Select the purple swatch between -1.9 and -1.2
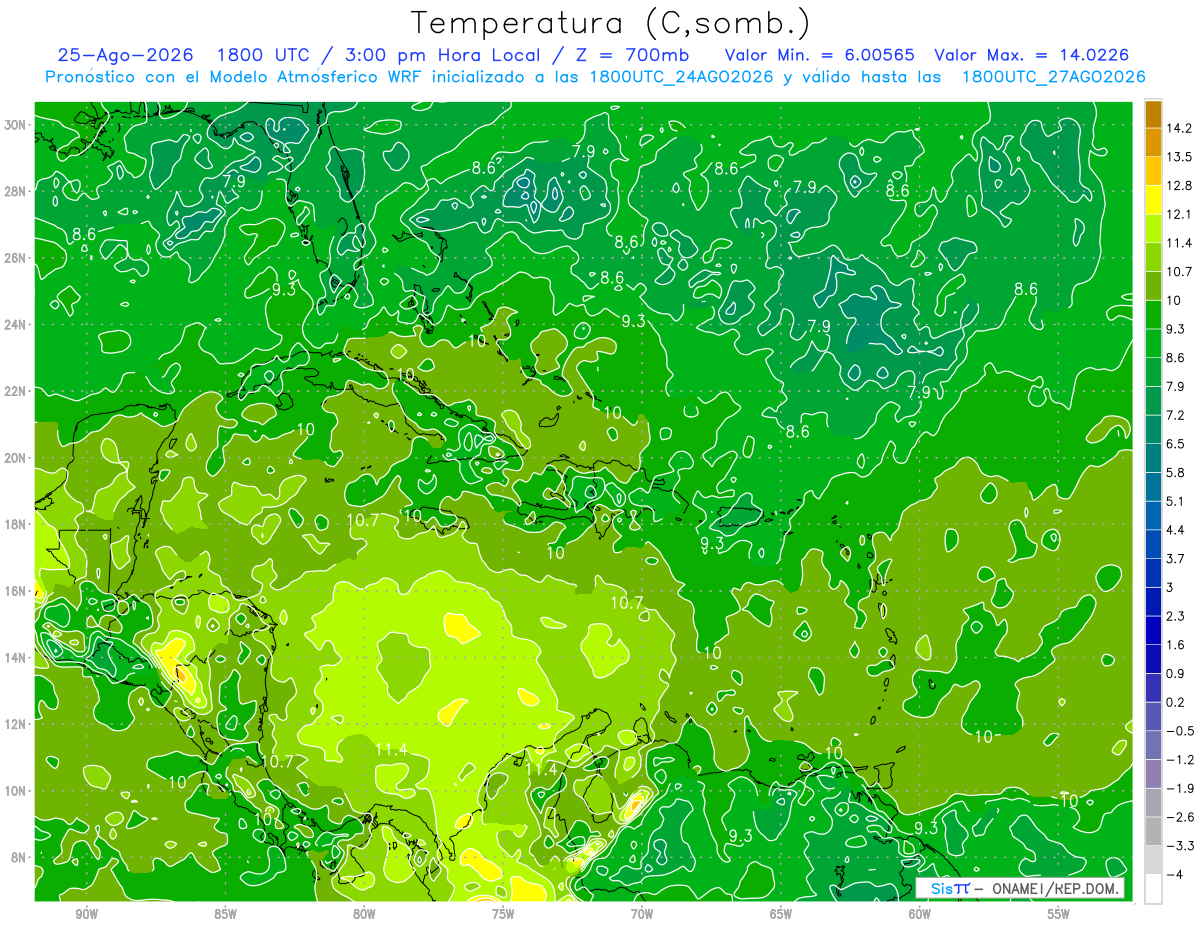This screenshot has height=927, width=1200. (x=1153, y=774)
